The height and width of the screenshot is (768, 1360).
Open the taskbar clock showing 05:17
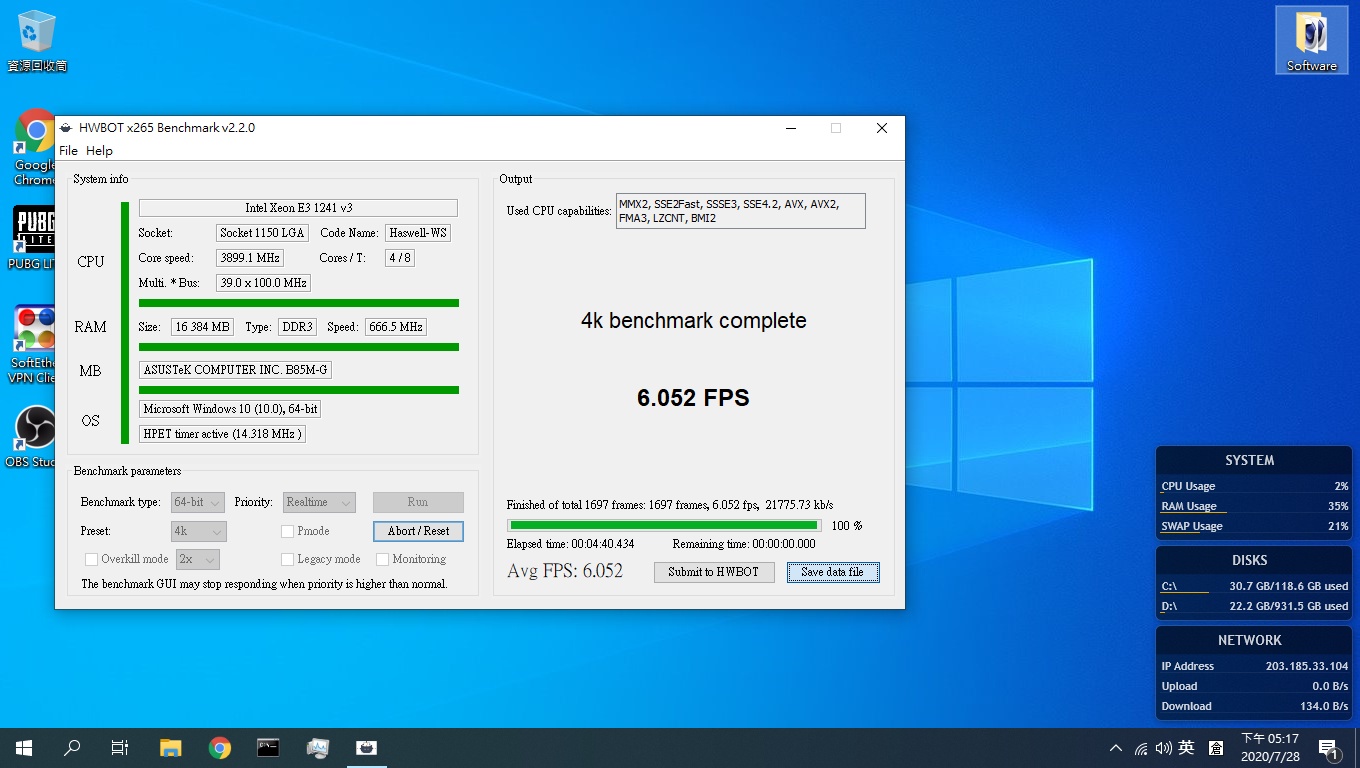[1269, 748]
